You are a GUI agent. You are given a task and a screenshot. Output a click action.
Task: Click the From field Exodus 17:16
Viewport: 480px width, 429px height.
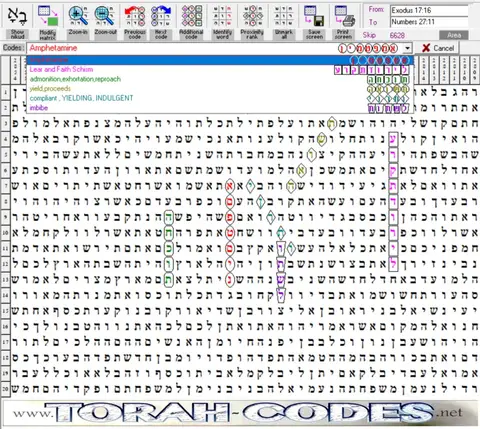pos(429,11)
